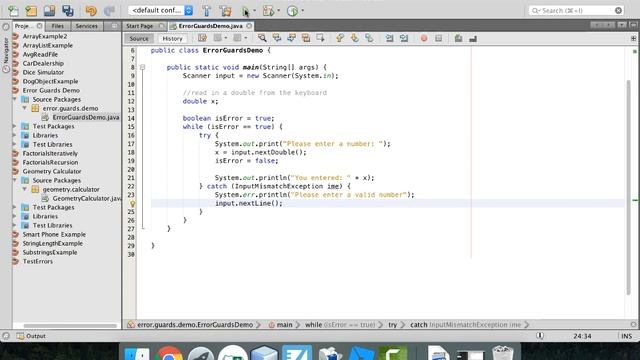Click main in the breadcrumb bar
The image size is (640, 360).
coord(284,324)
